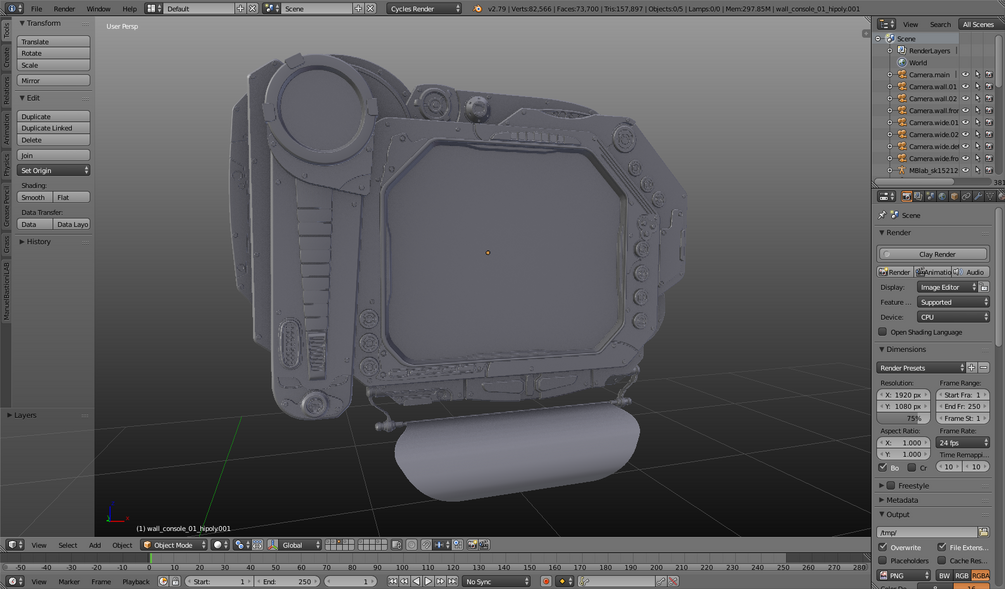Open the Cycles Render engine dropdown
The image size is (1005, 589).
click(424, 8)
